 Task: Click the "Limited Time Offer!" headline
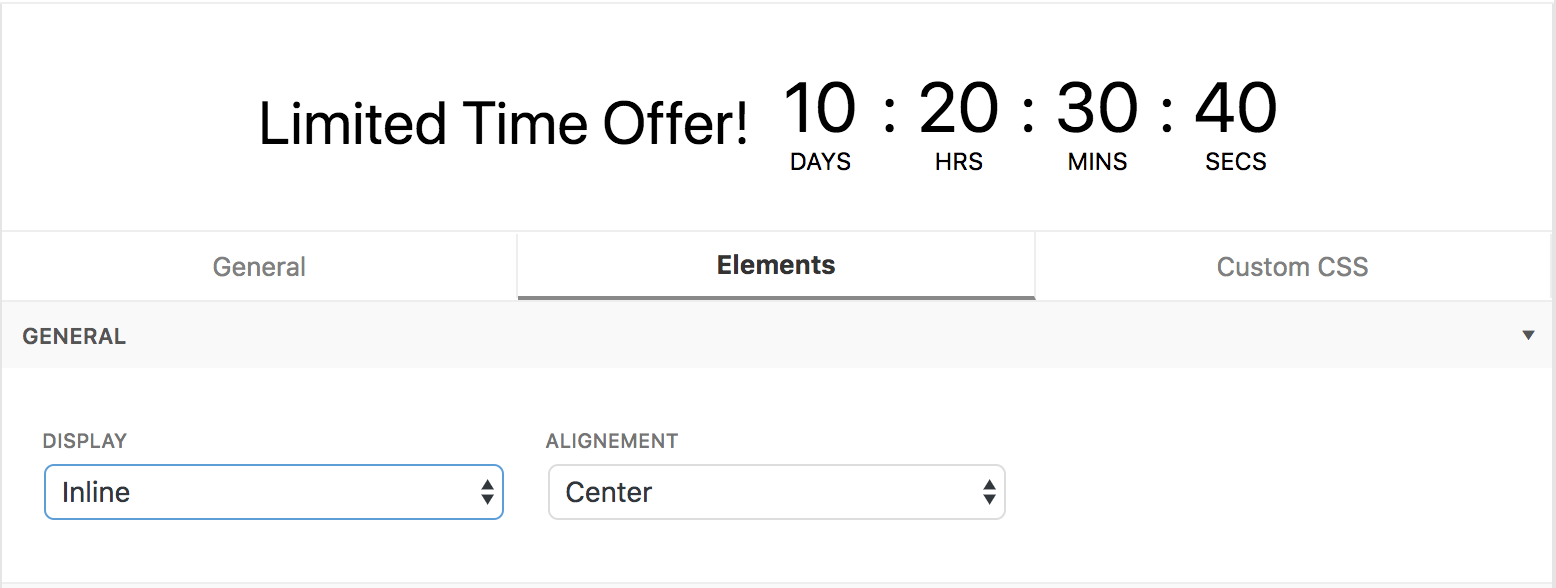coord(503,125)
